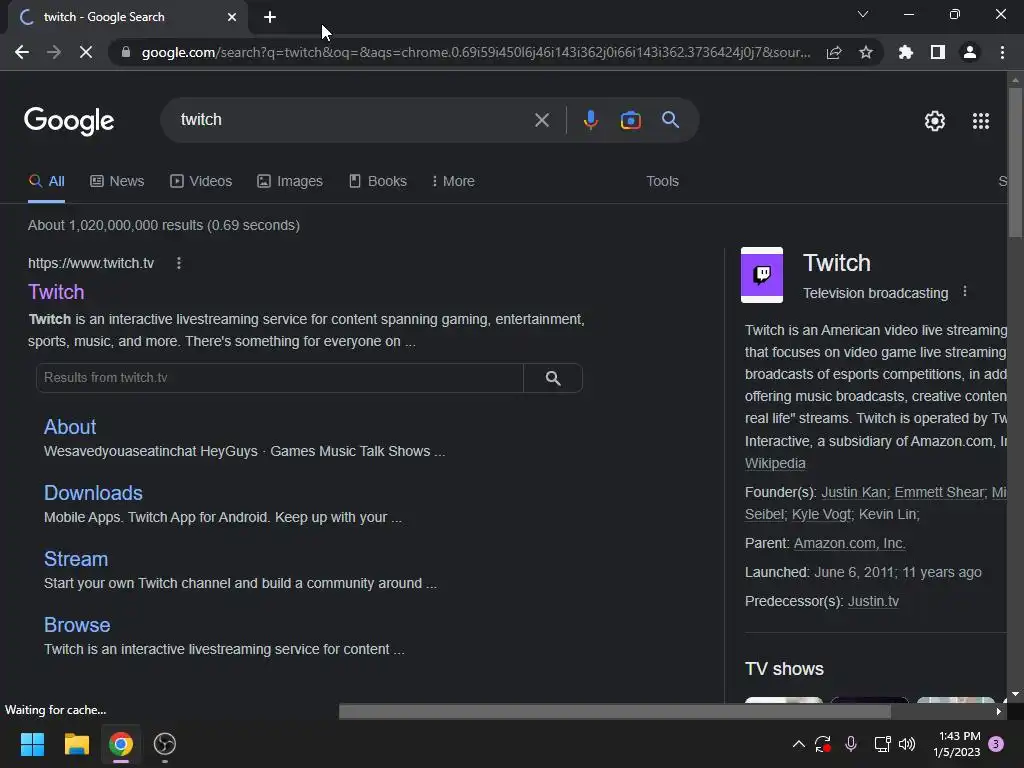Open the Justin.tv predecessor link
1024x768 pixels.
tap(873, 601)
